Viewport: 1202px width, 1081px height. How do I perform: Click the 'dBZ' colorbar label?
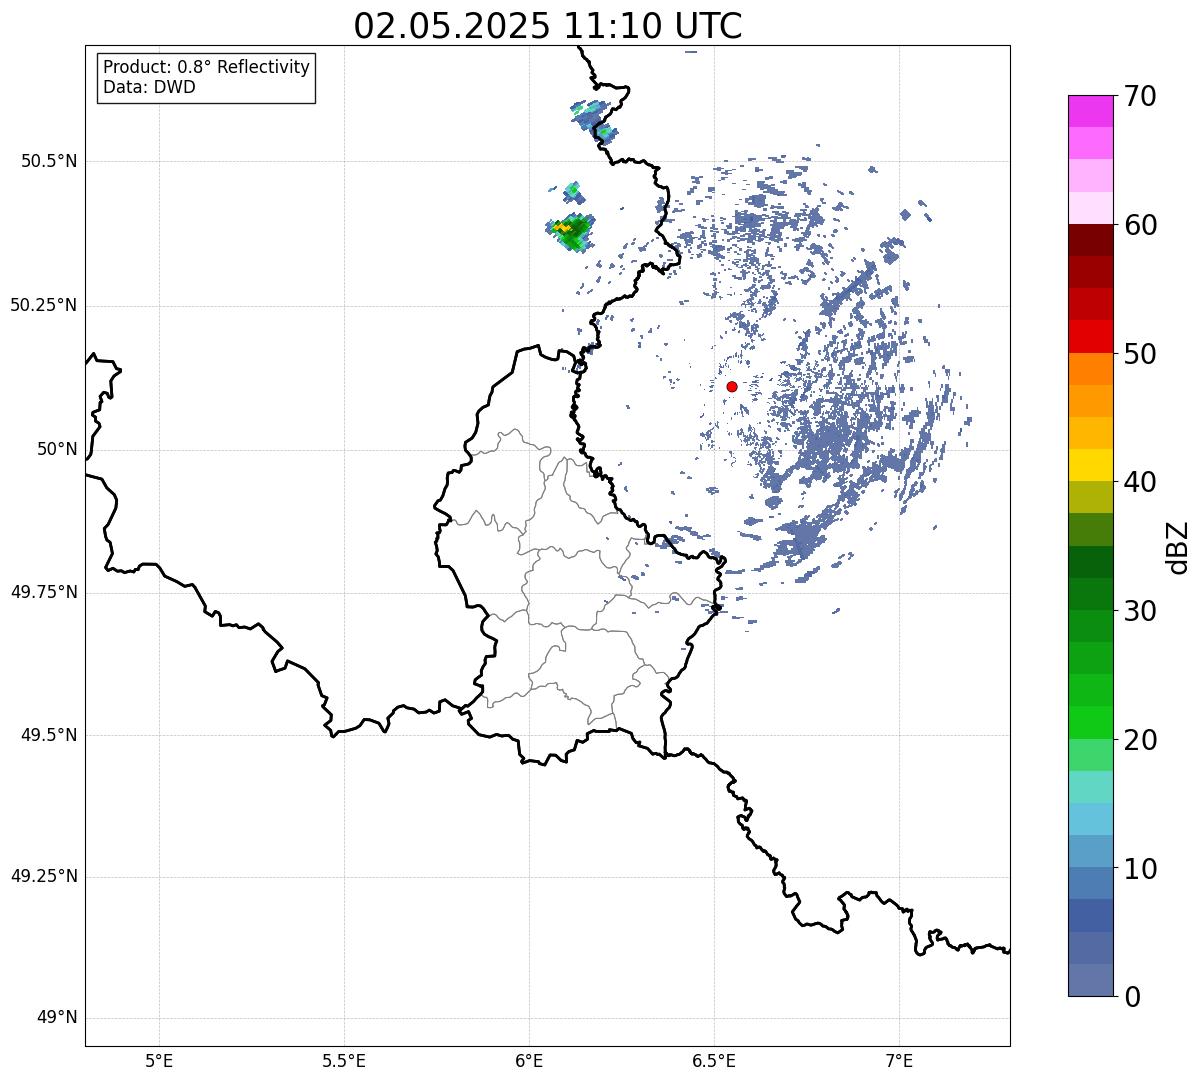point(1178,546)
